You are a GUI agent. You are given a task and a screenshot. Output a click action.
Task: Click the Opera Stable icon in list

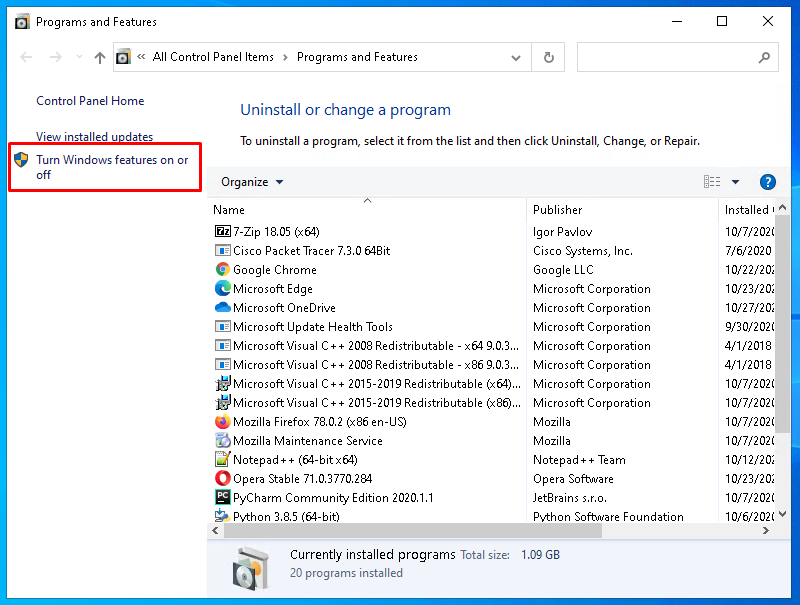click(222, 478)
